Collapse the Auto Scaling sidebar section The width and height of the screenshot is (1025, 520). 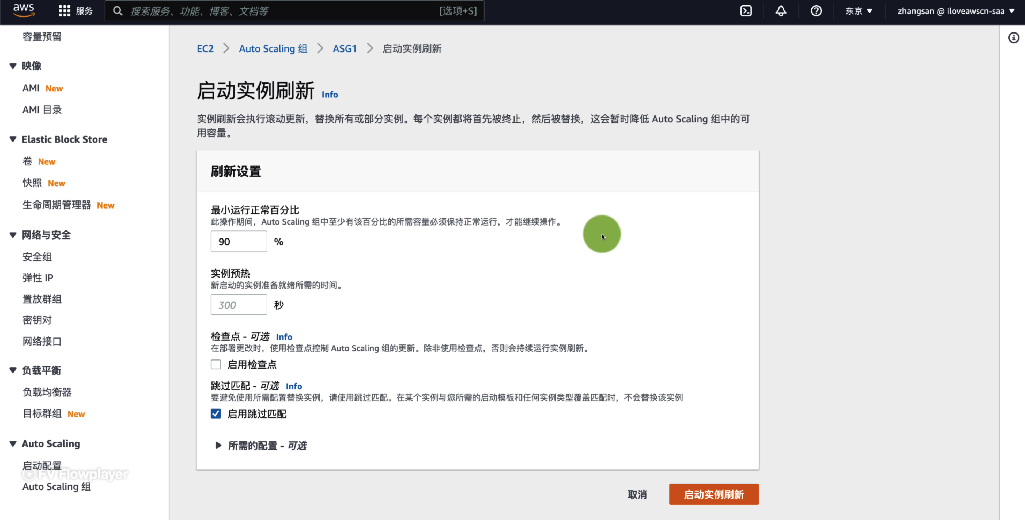click(12, 443)
